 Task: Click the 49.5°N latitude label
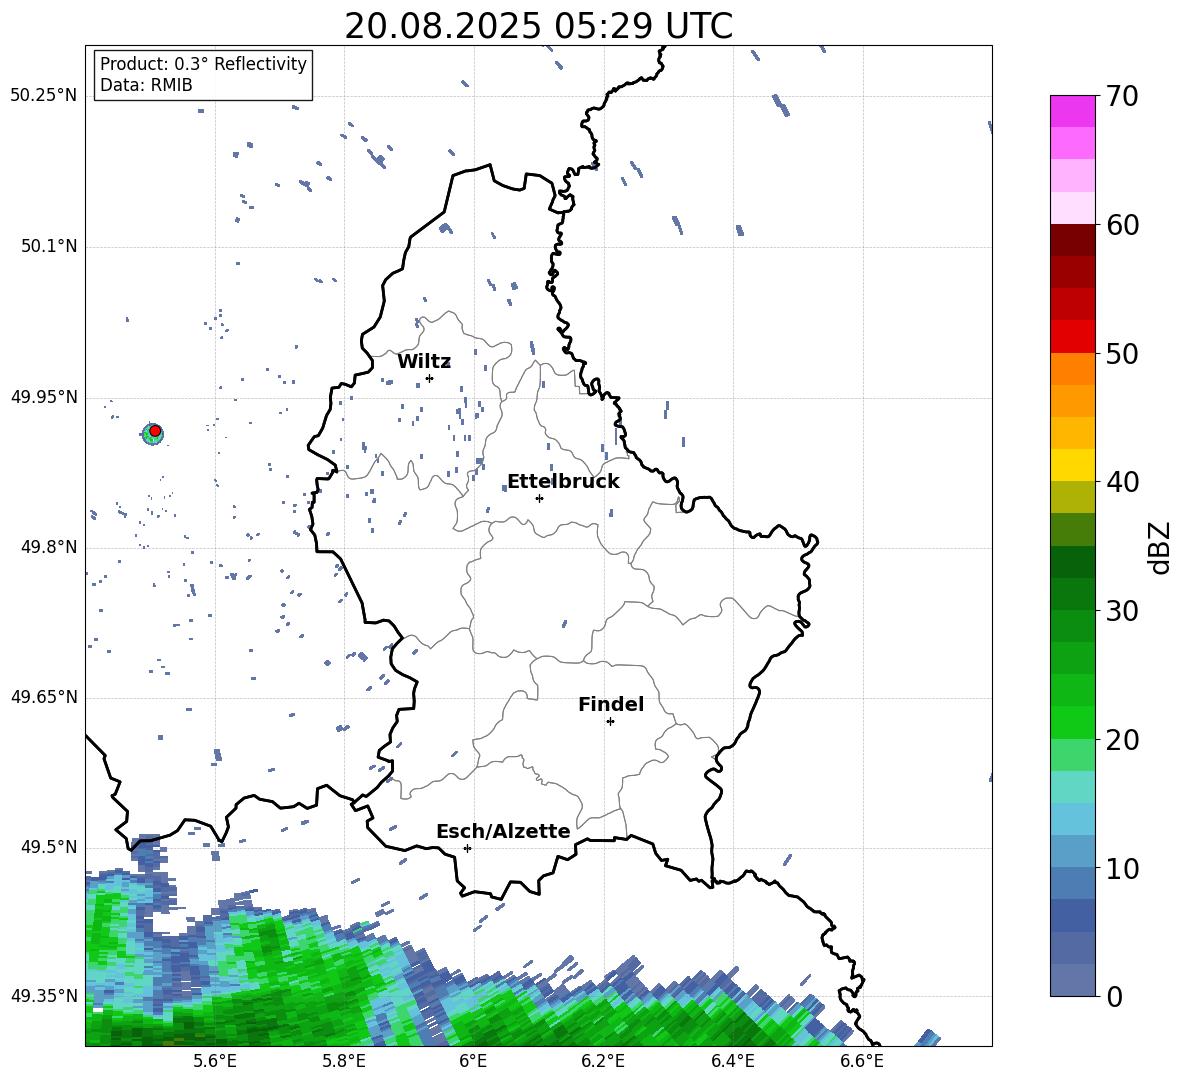tap(49, 847)
